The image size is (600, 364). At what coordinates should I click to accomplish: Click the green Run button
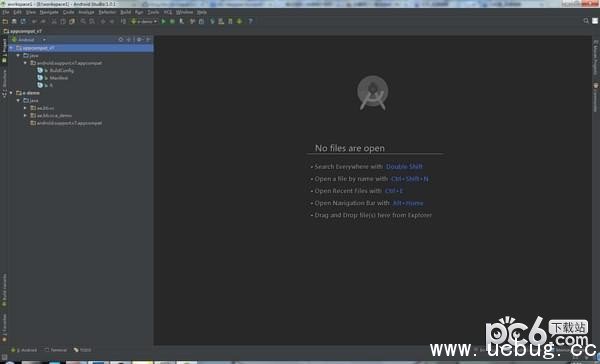coord(164,21)
